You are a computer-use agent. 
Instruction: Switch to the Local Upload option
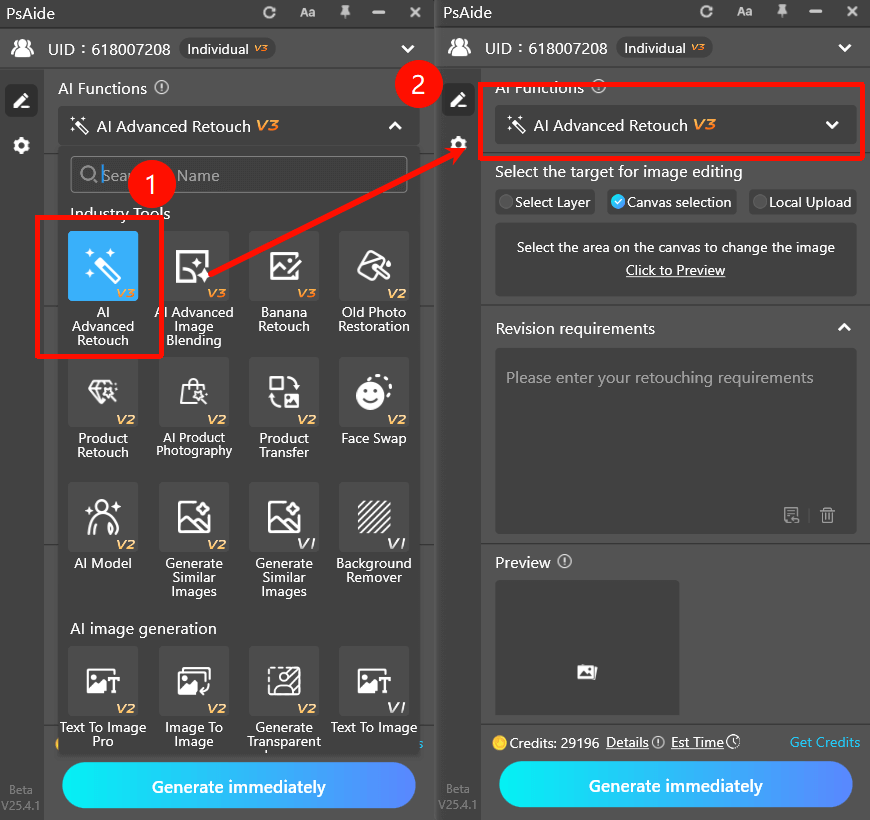coord(802,202)
